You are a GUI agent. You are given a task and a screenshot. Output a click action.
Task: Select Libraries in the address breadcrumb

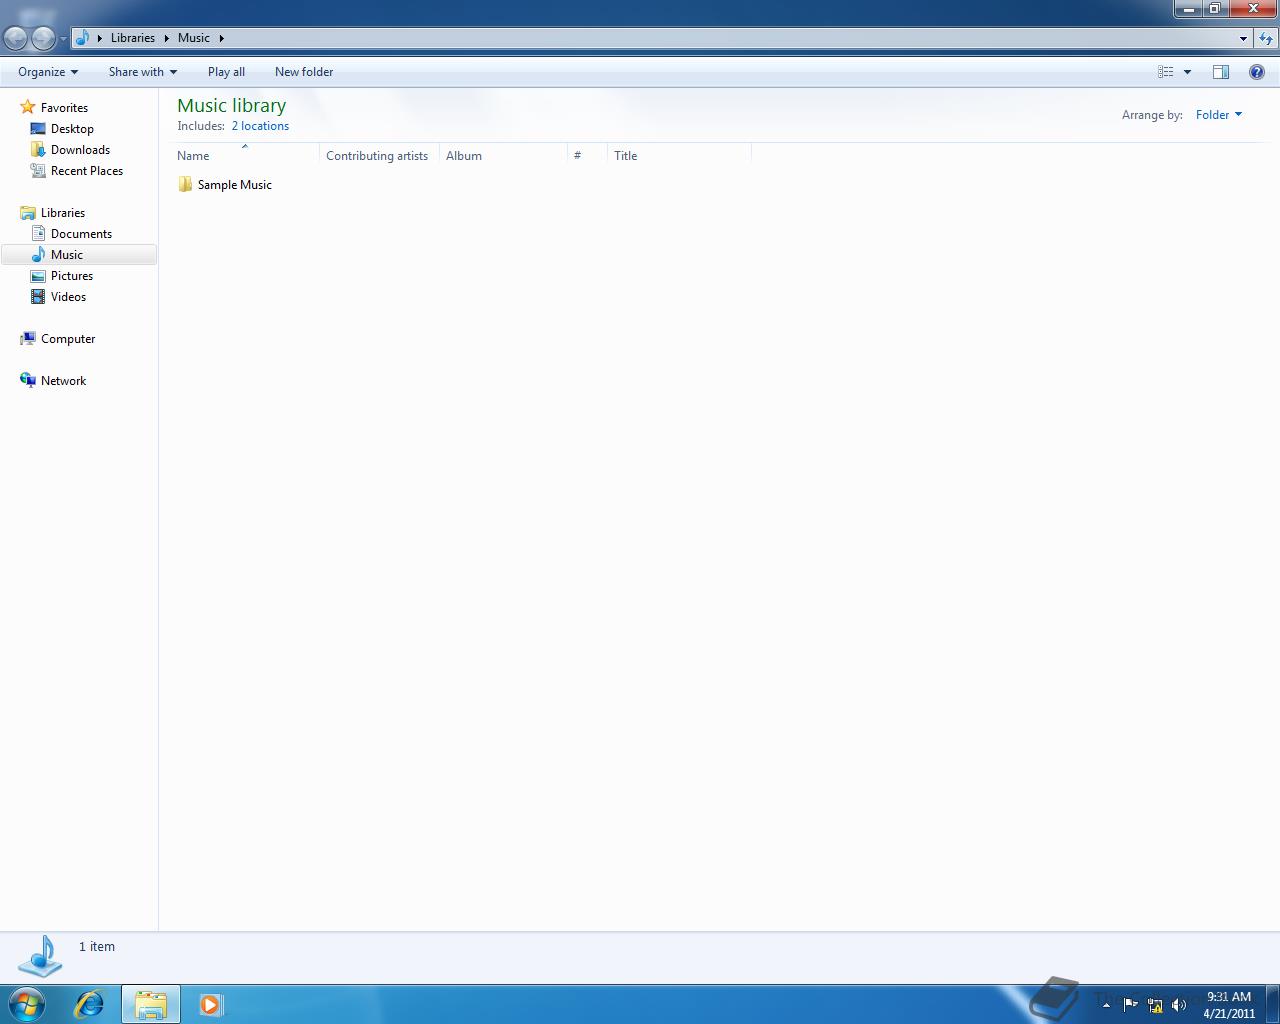coord(133,38)
